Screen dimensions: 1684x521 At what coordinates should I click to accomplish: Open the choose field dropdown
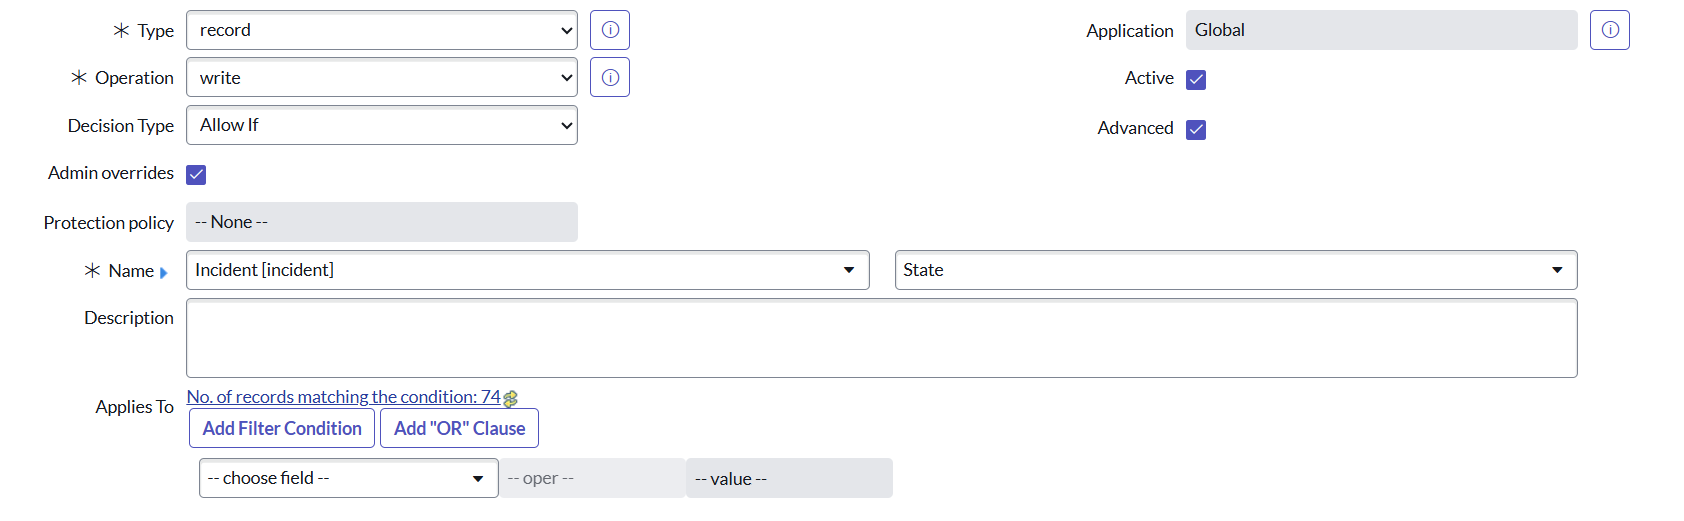click(348, 478)
